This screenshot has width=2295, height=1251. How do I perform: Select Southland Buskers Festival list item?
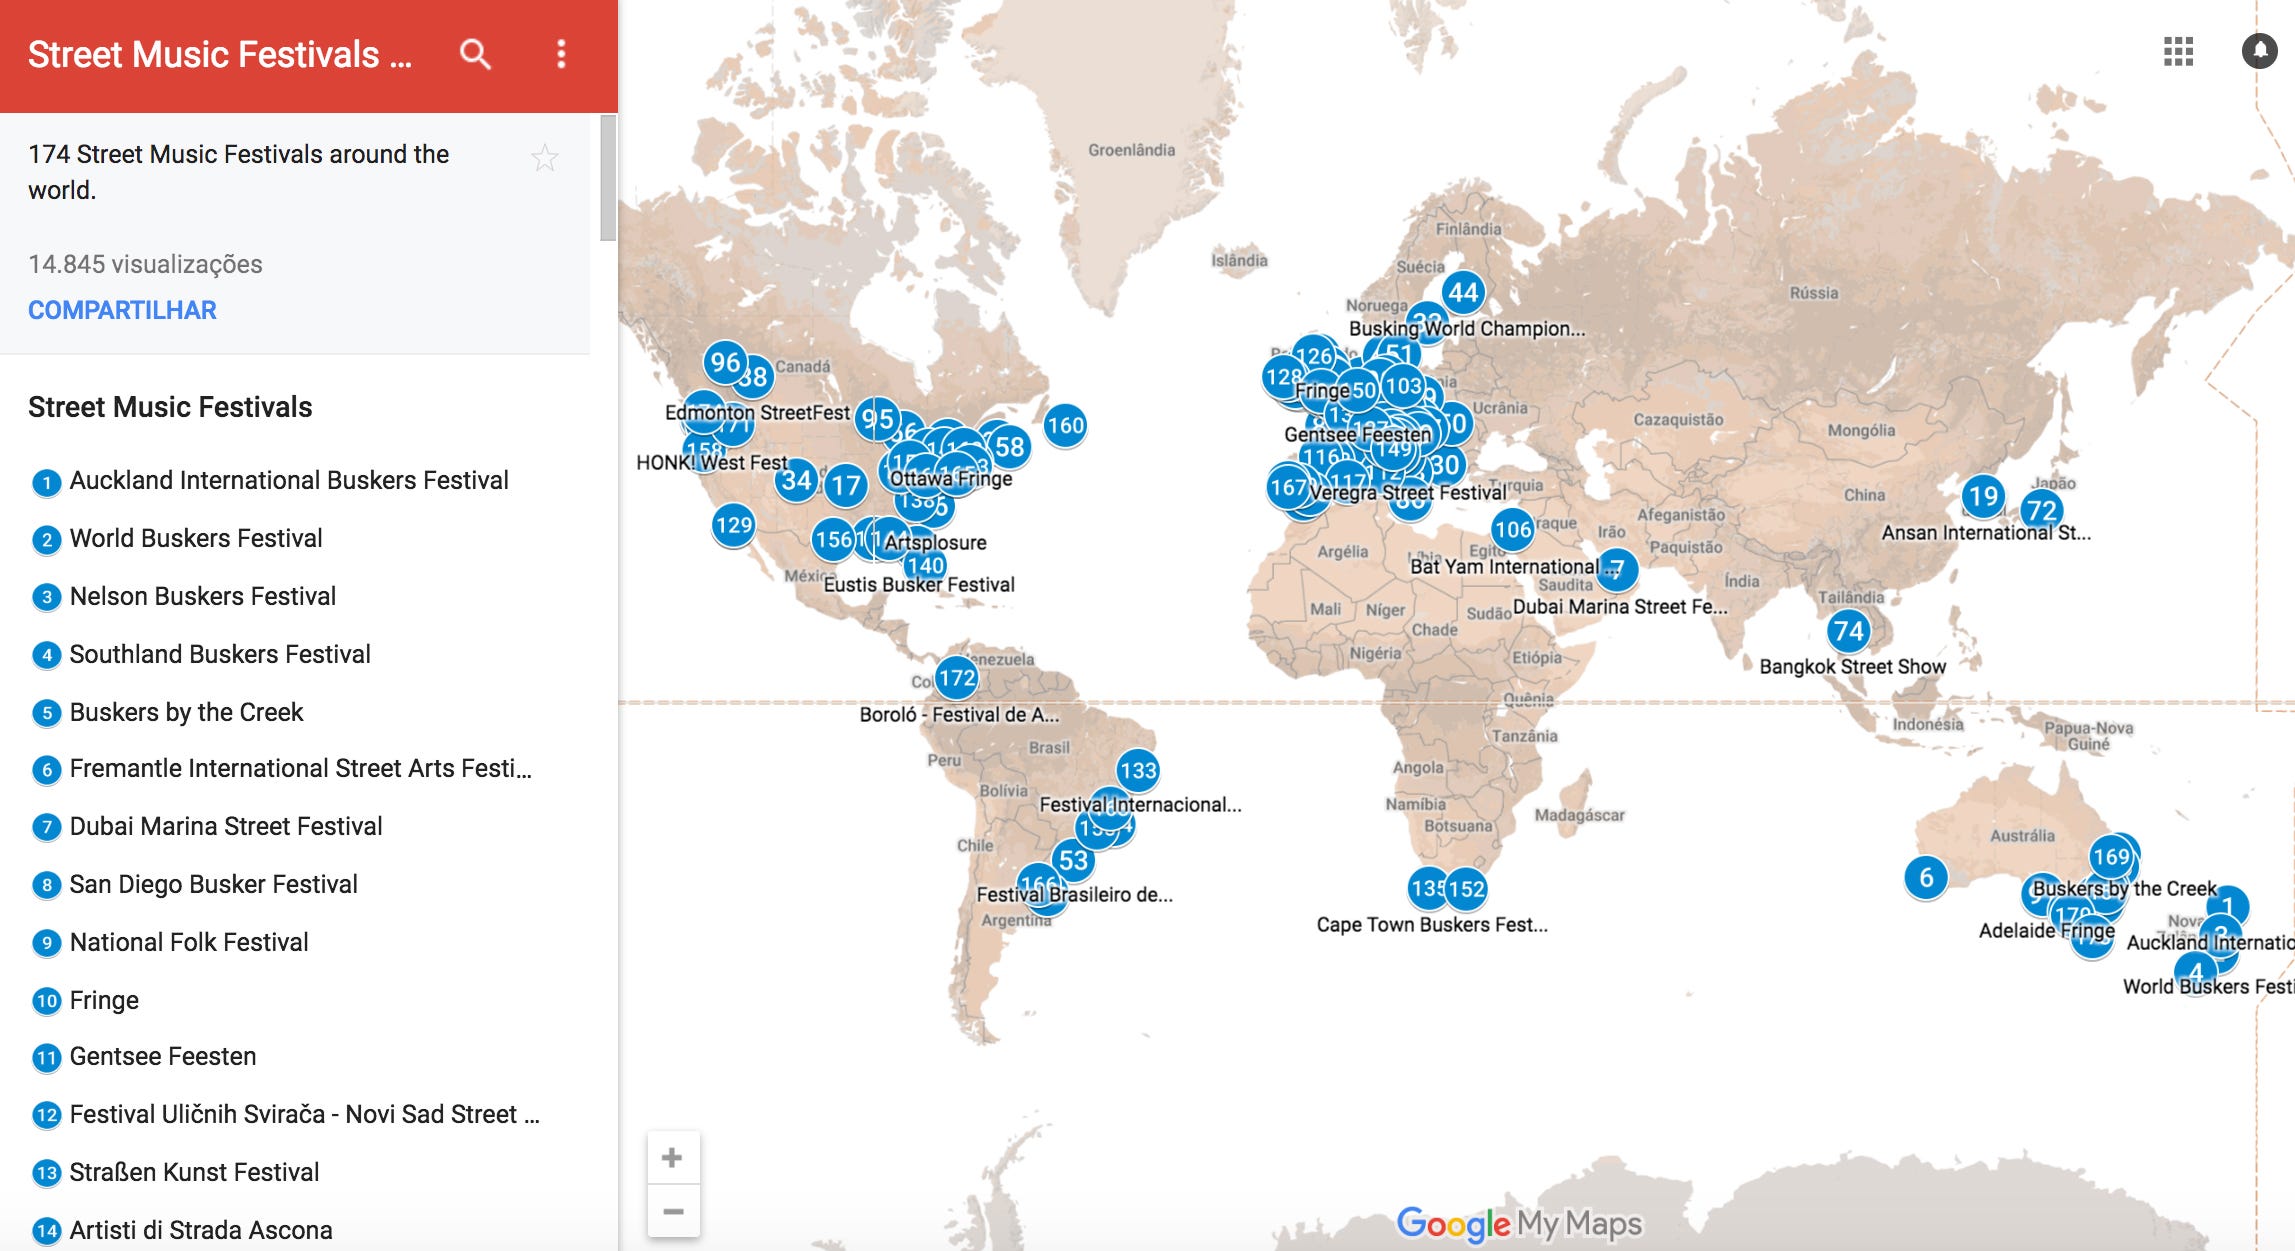click(x=201, y=655)
